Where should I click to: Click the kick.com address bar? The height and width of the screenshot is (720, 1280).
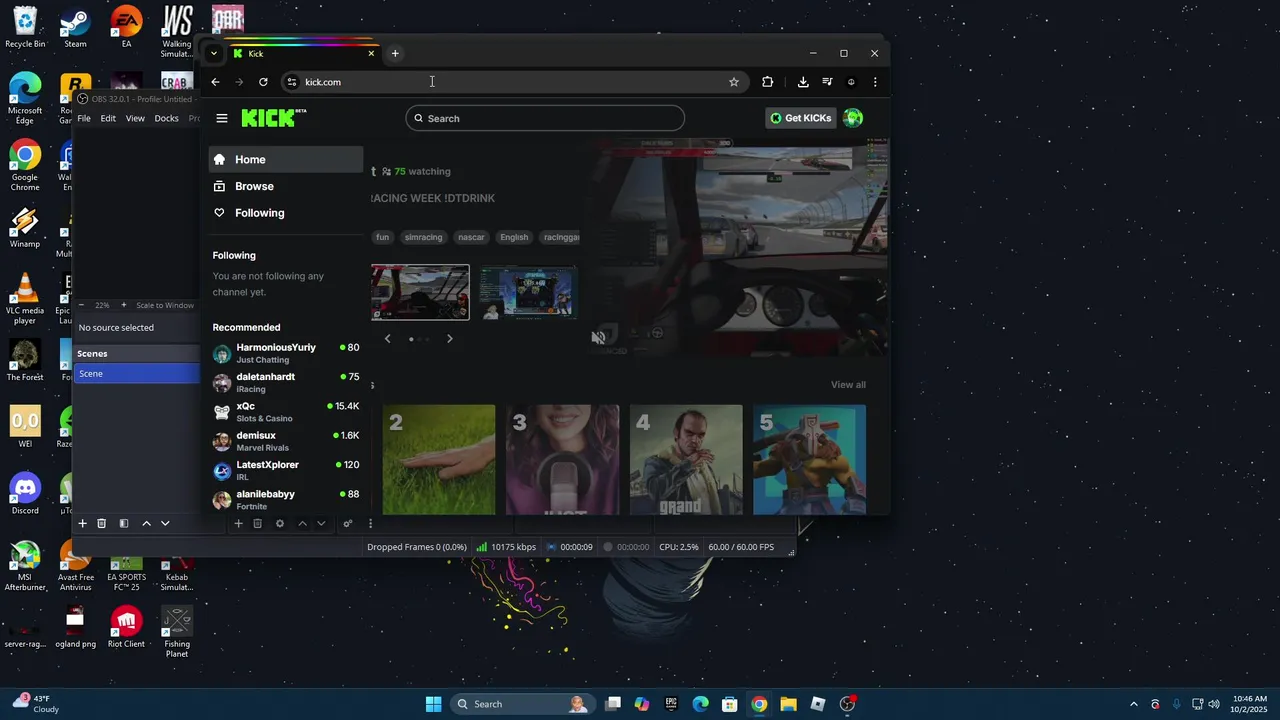click(x=513, y=82)
